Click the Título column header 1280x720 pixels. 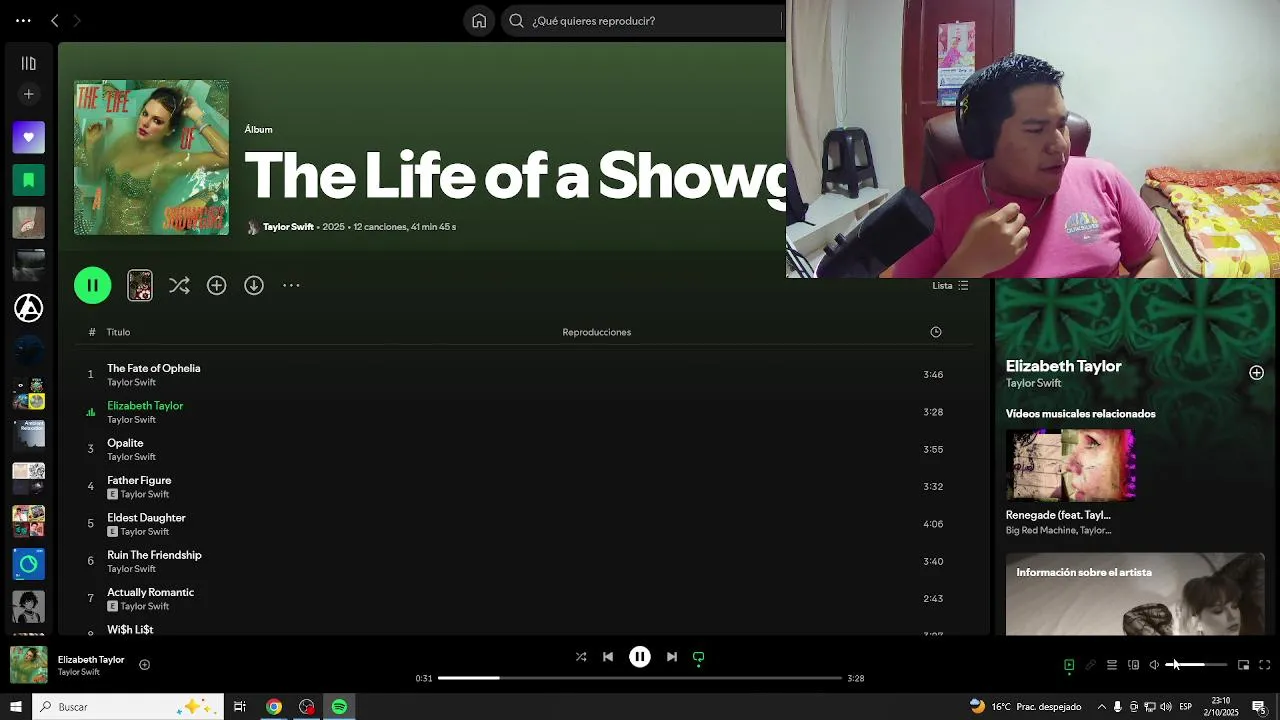(x=118, y=332)
